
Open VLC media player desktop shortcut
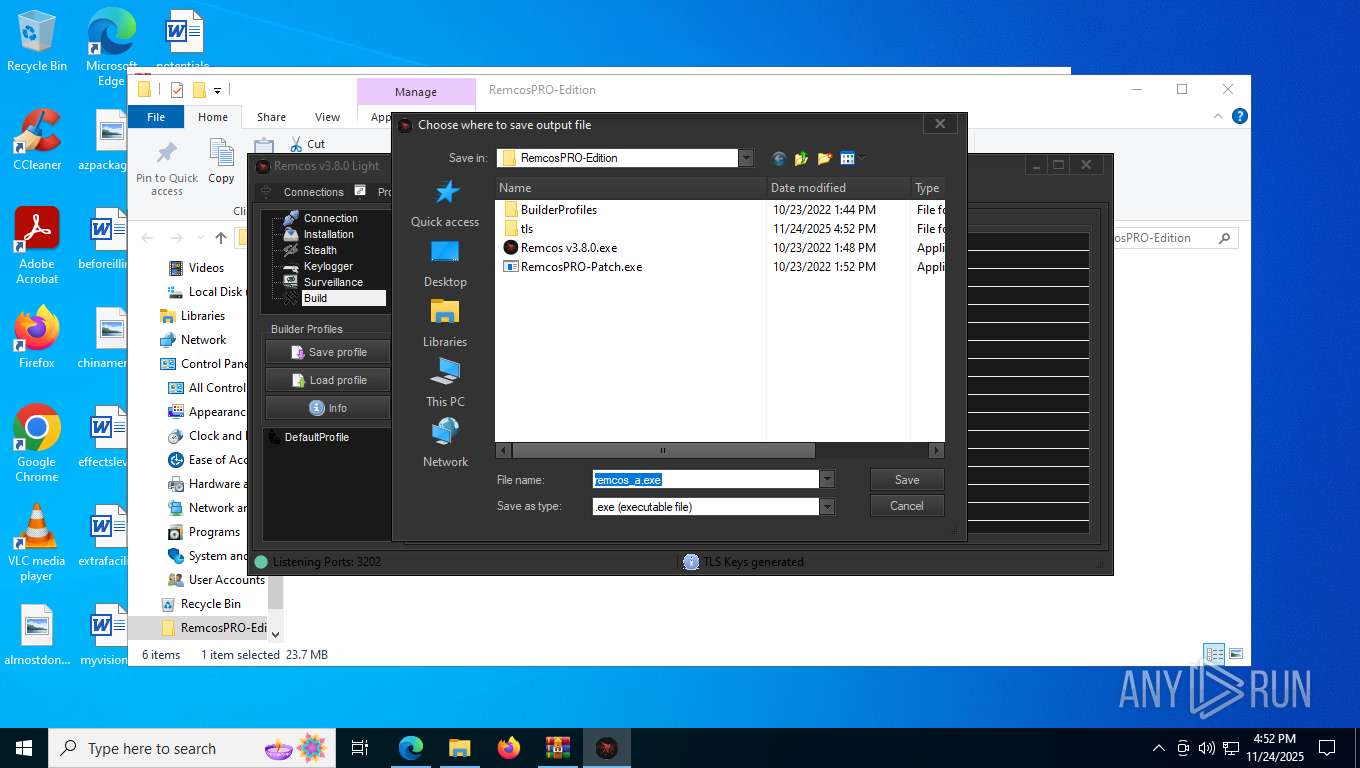37,542
